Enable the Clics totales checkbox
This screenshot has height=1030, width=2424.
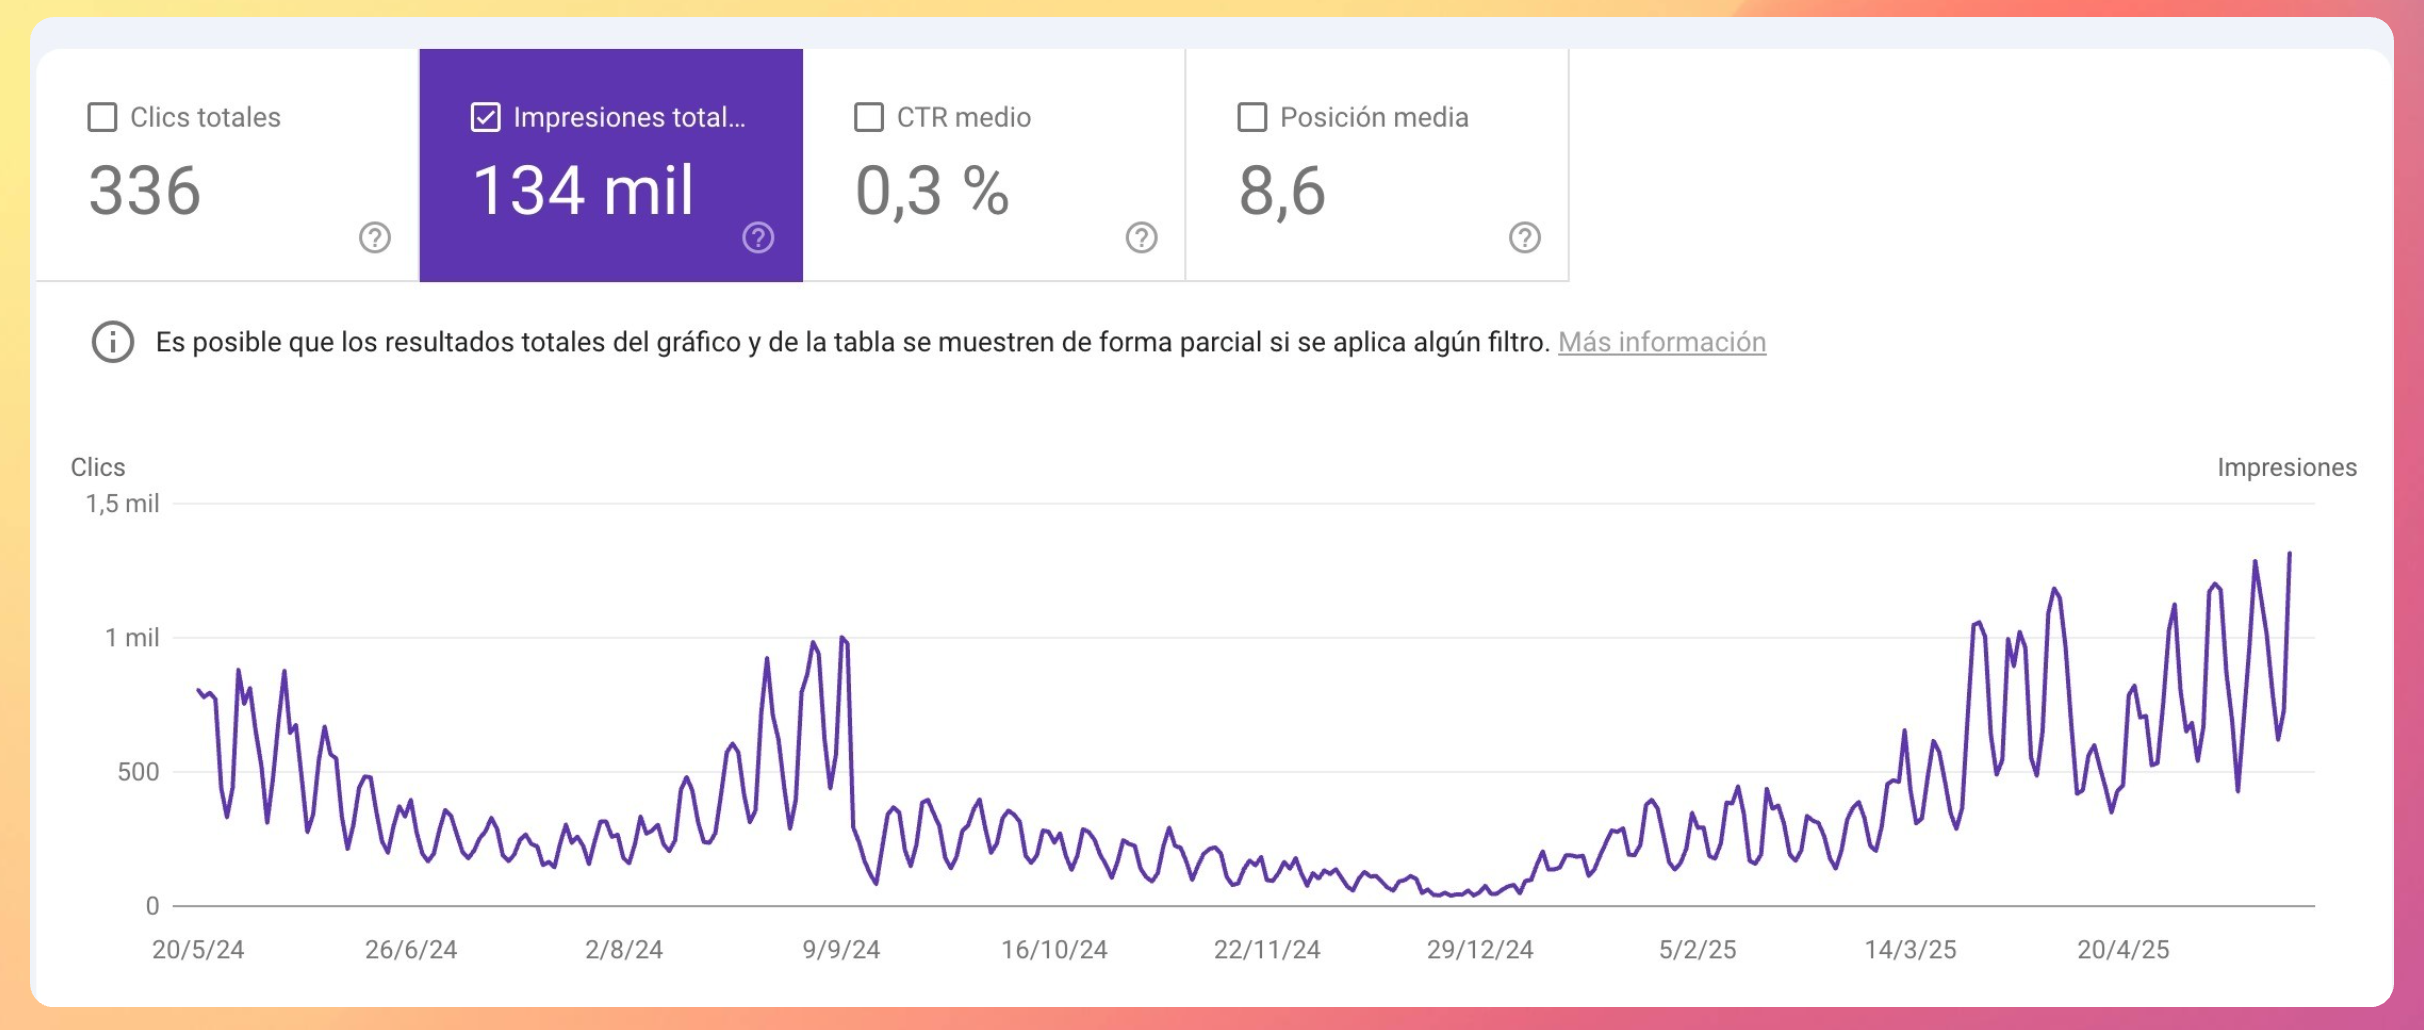point(103,117)
